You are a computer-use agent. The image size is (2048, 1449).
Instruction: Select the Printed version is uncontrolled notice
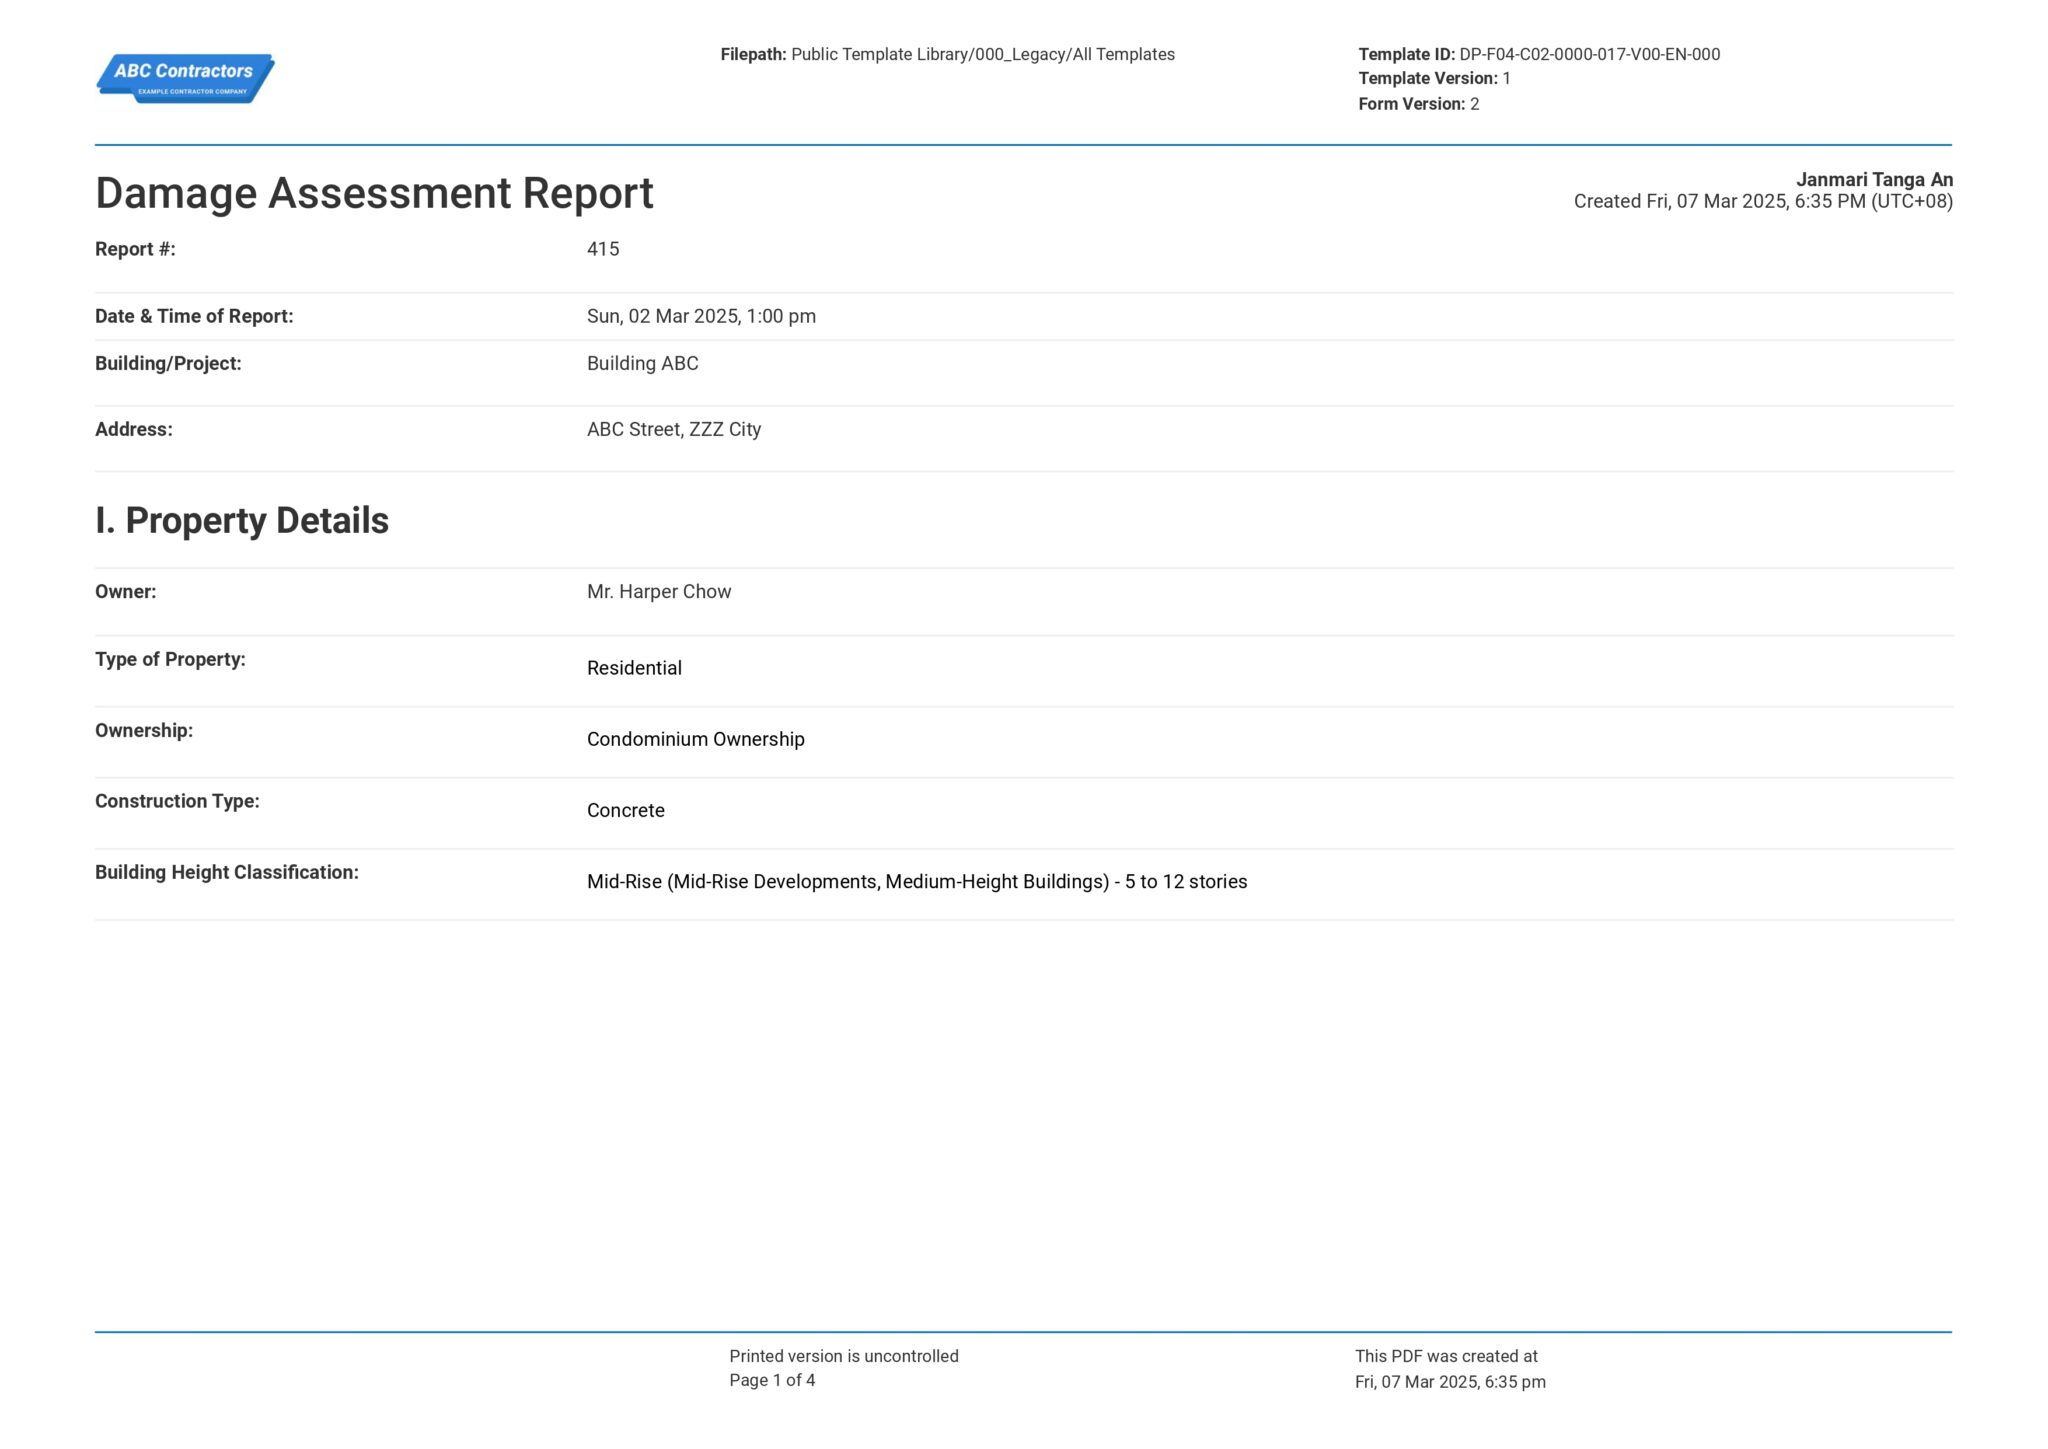point(844,1355)
